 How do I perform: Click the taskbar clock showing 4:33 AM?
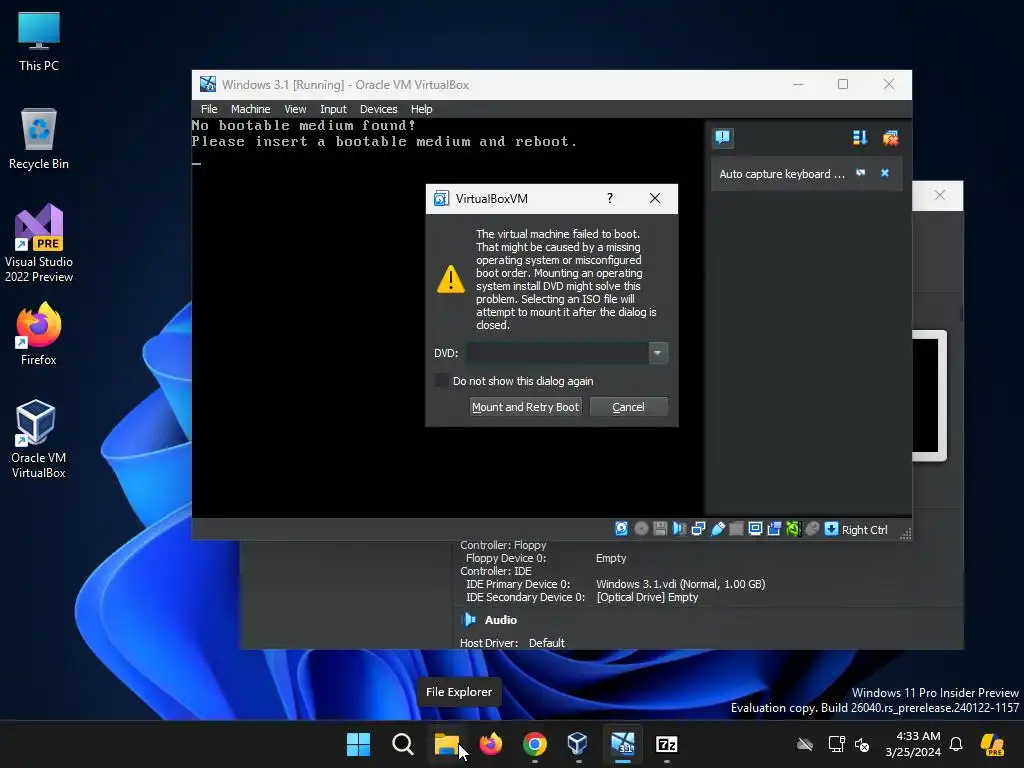click(913, 744)
